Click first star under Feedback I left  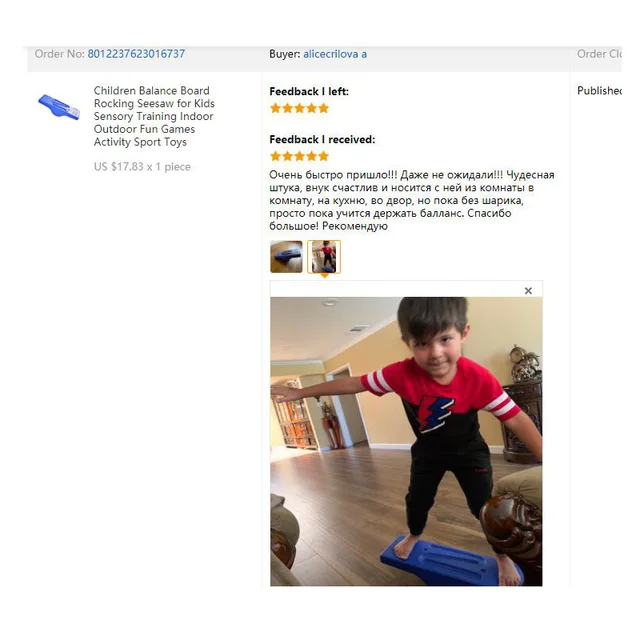(276, 108)
